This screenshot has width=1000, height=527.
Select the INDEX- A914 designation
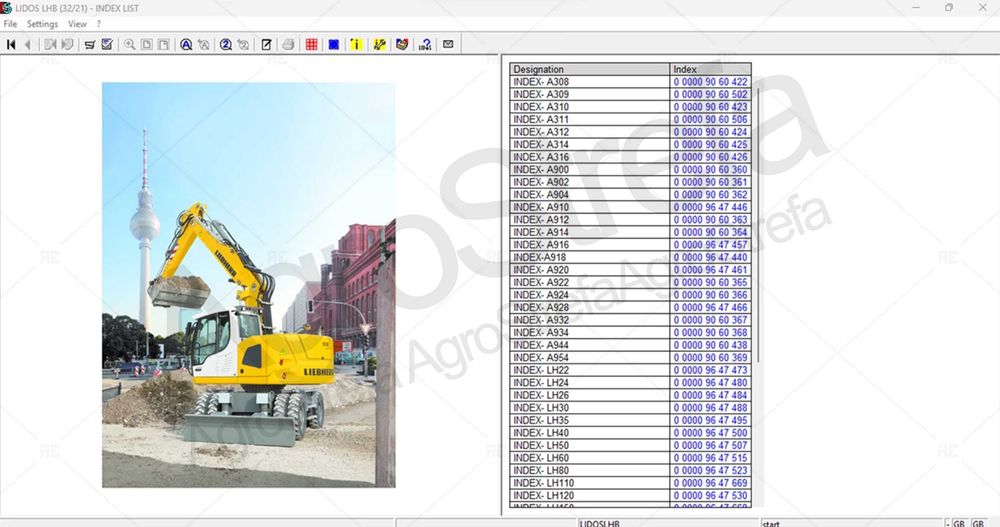[541, 232]
